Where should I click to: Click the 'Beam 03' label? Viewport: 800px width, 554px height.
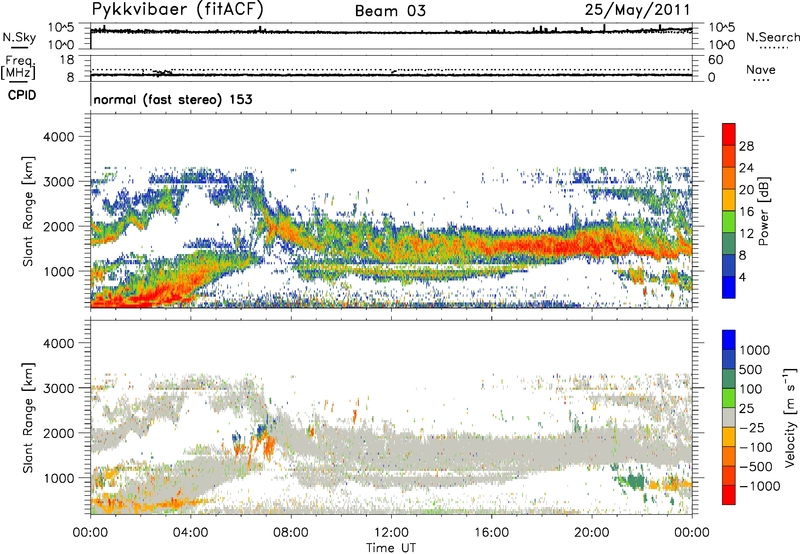(x=390, y=11)
